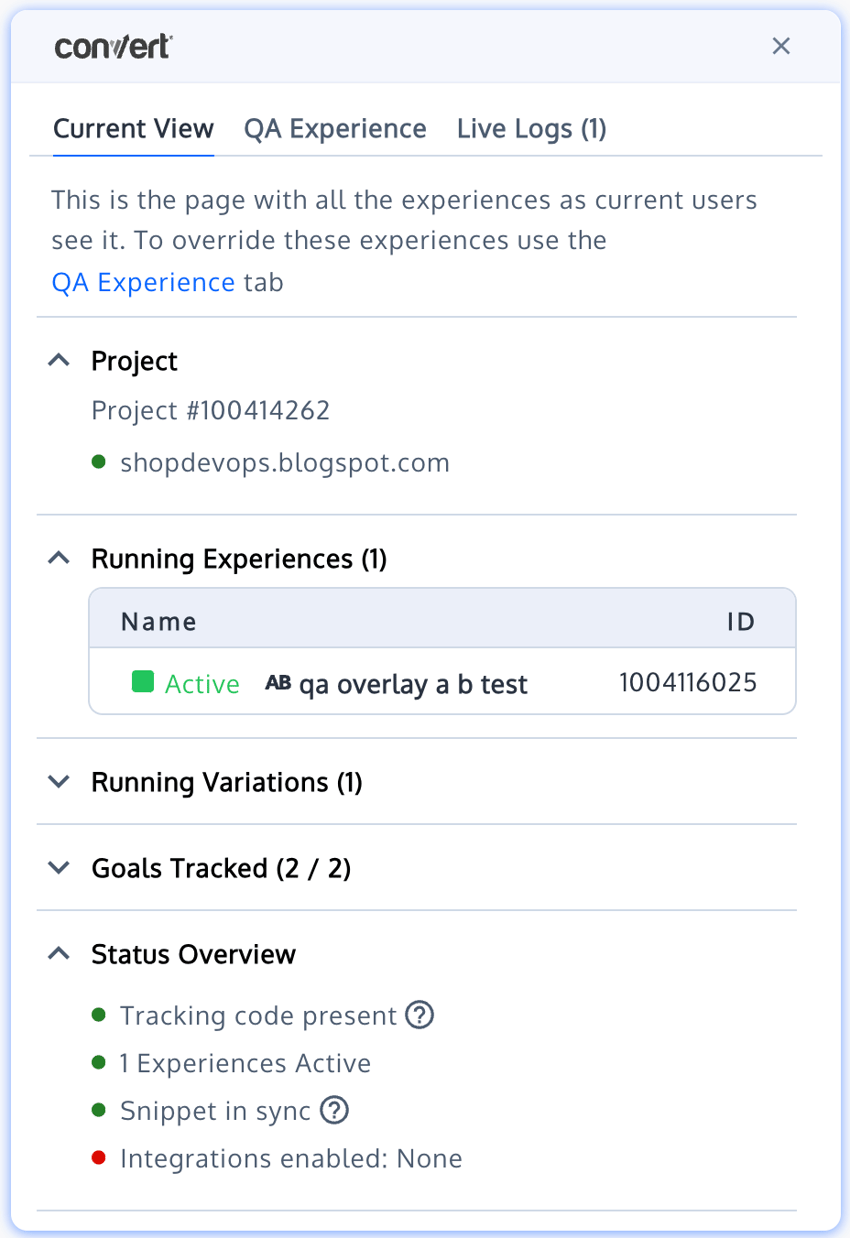The width and height of the screenshot is (850, 1238).
Task: Click the Convert logo
Action: click(x=111, y=45)
